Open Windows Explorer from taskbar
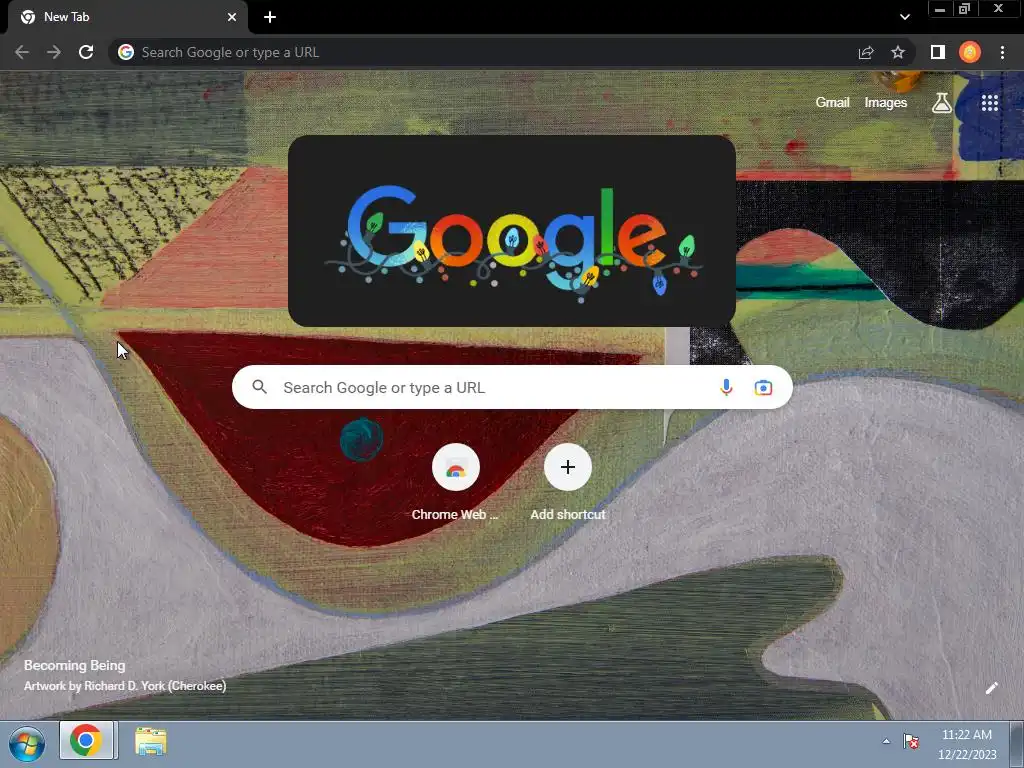This screenshot has width=1024, height=768. [151, 742]
